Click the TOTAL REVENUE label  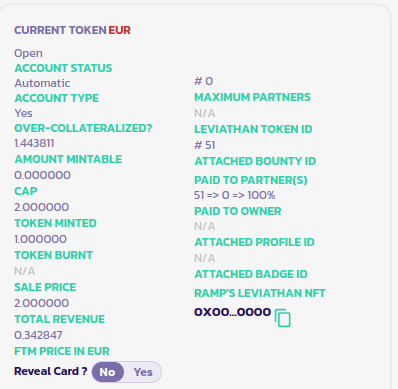pyautogui.click(x=59, y=319)
